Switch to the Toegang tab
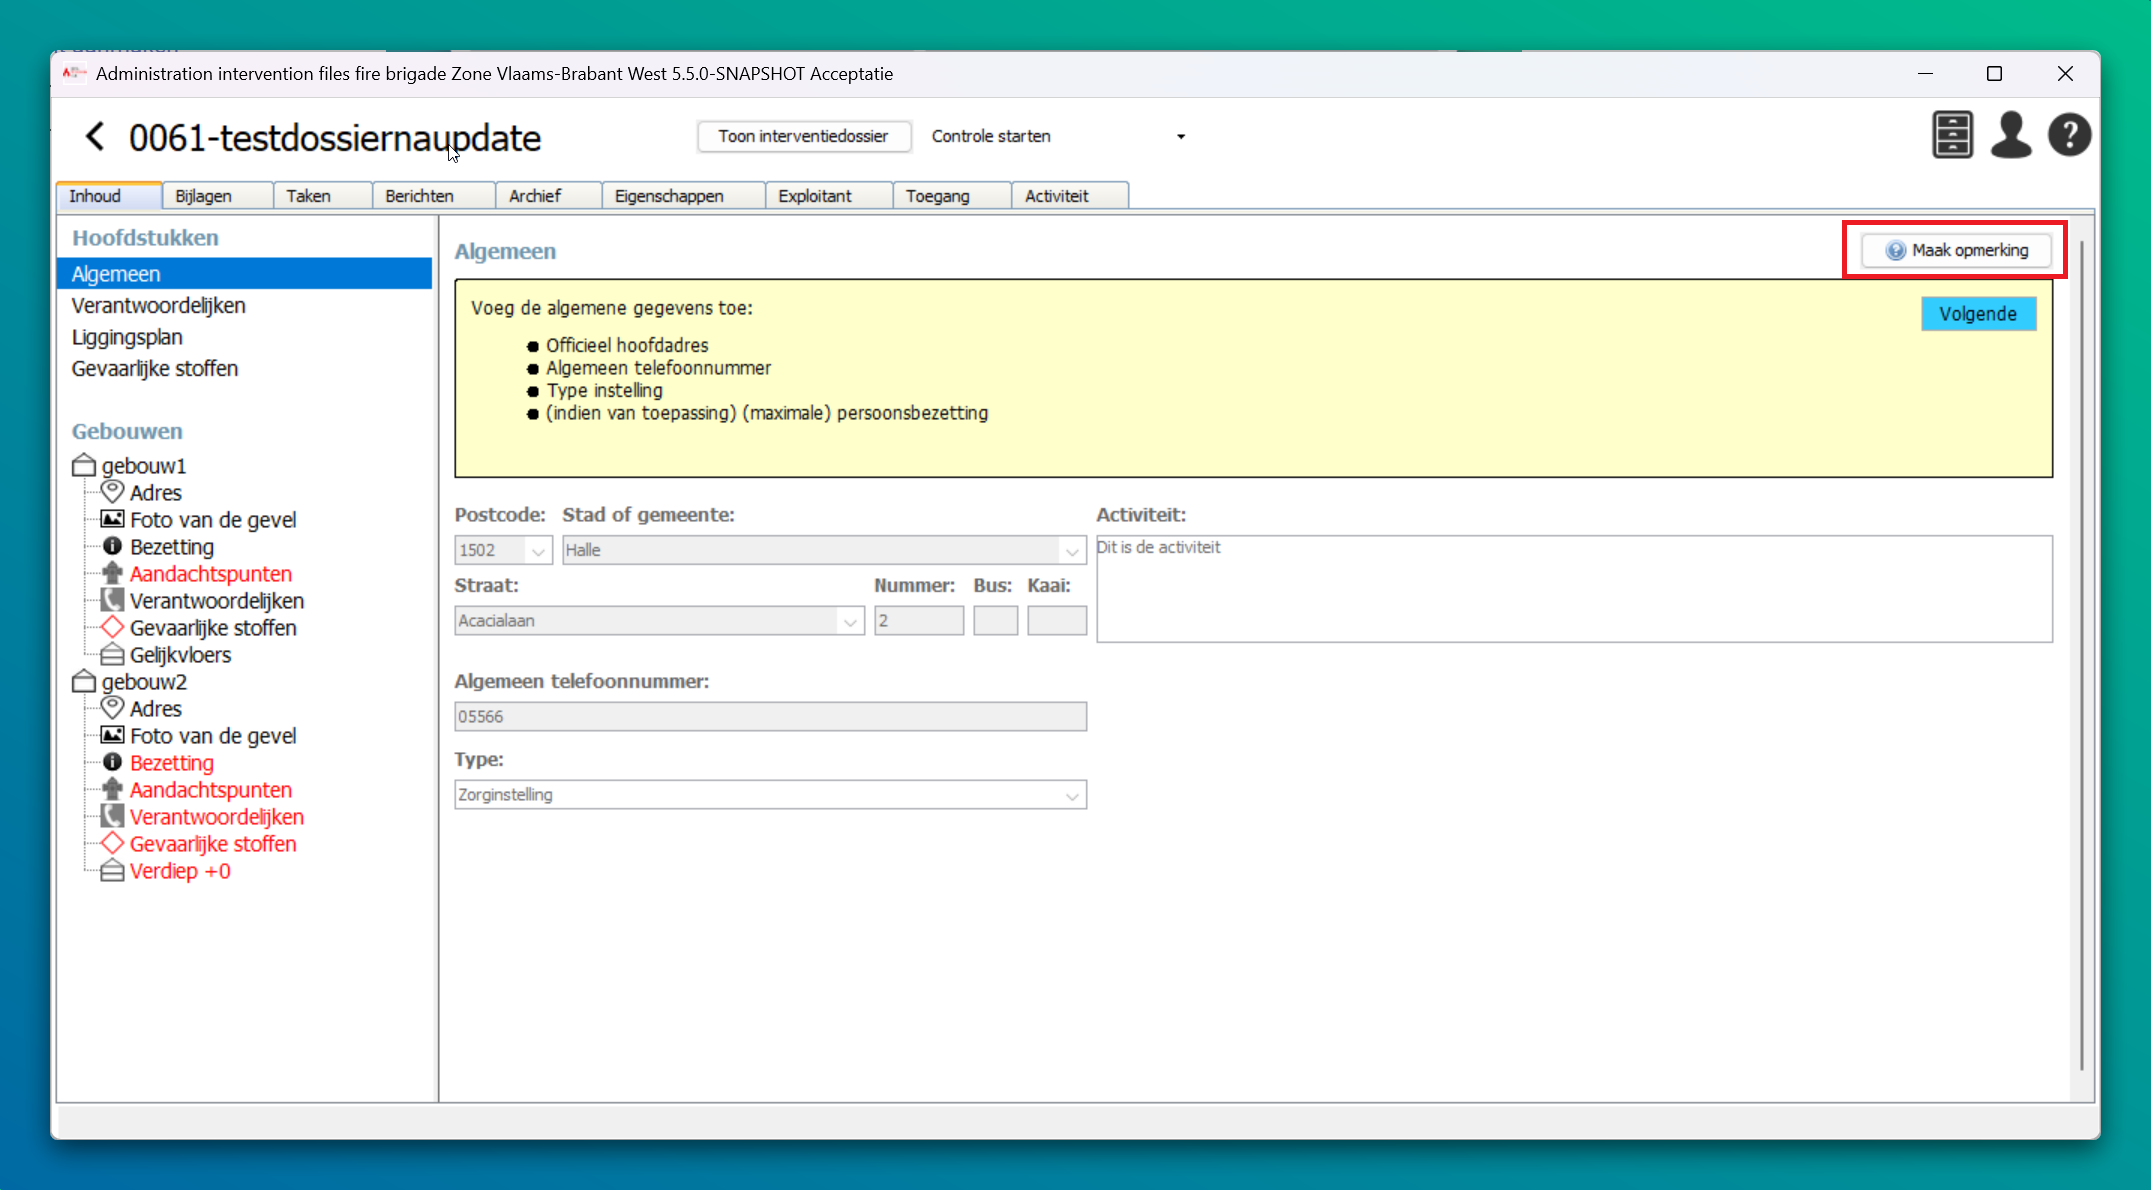Image resolution: width=2151 pixels, height=1190 pixels. (952, 196)
